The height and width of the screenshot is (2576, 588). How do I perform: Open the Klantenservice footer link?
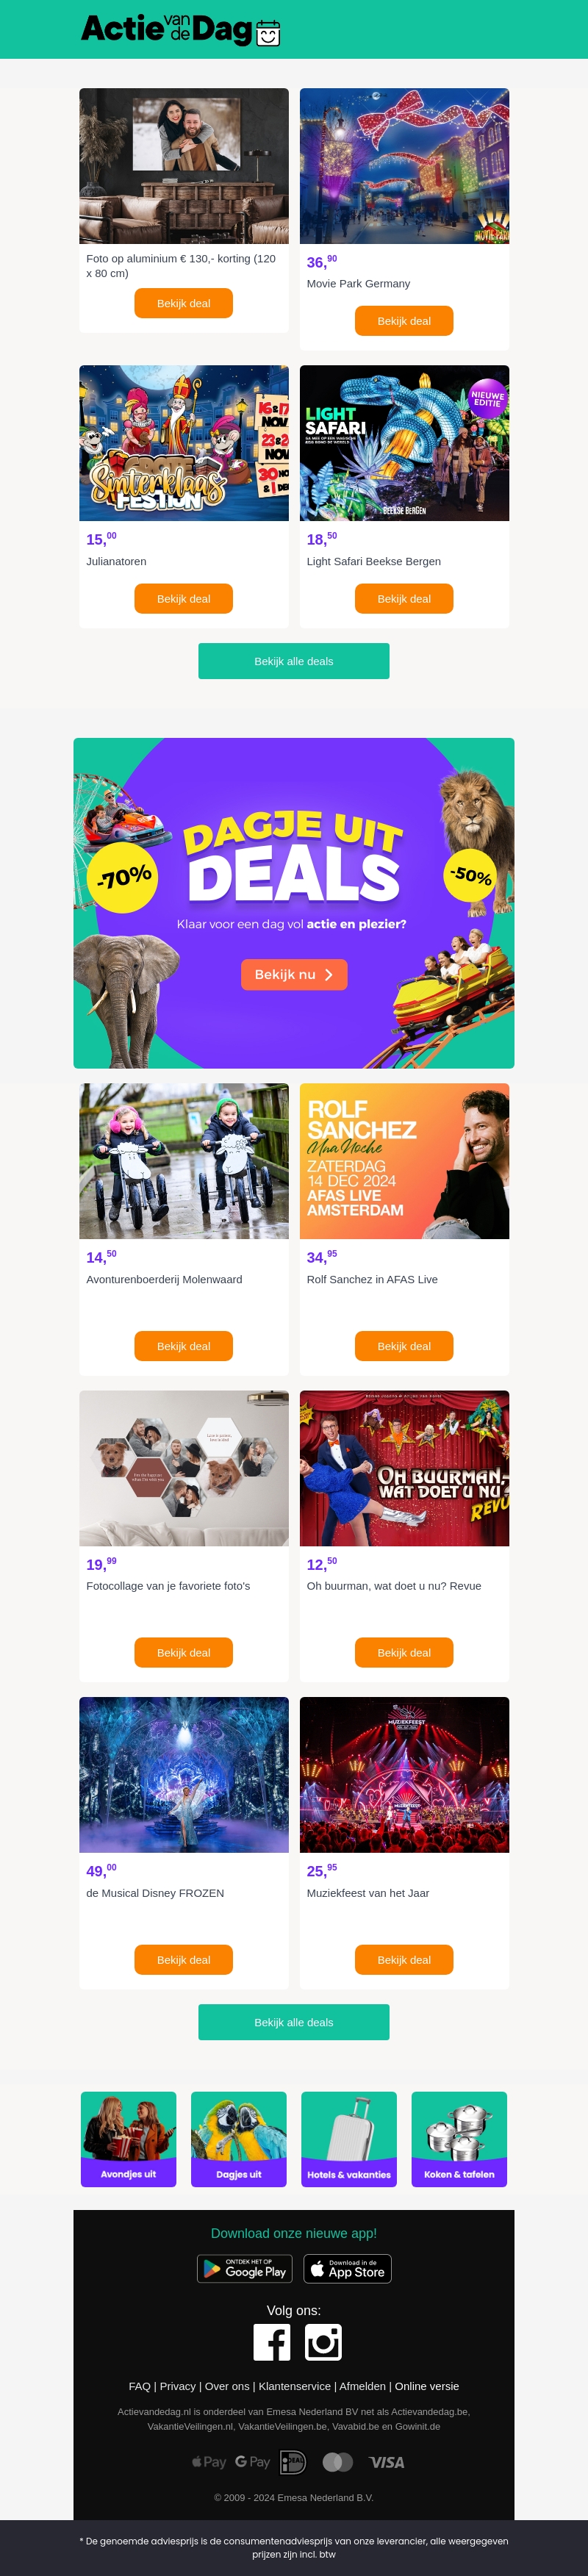click(x=294, y=2386)
